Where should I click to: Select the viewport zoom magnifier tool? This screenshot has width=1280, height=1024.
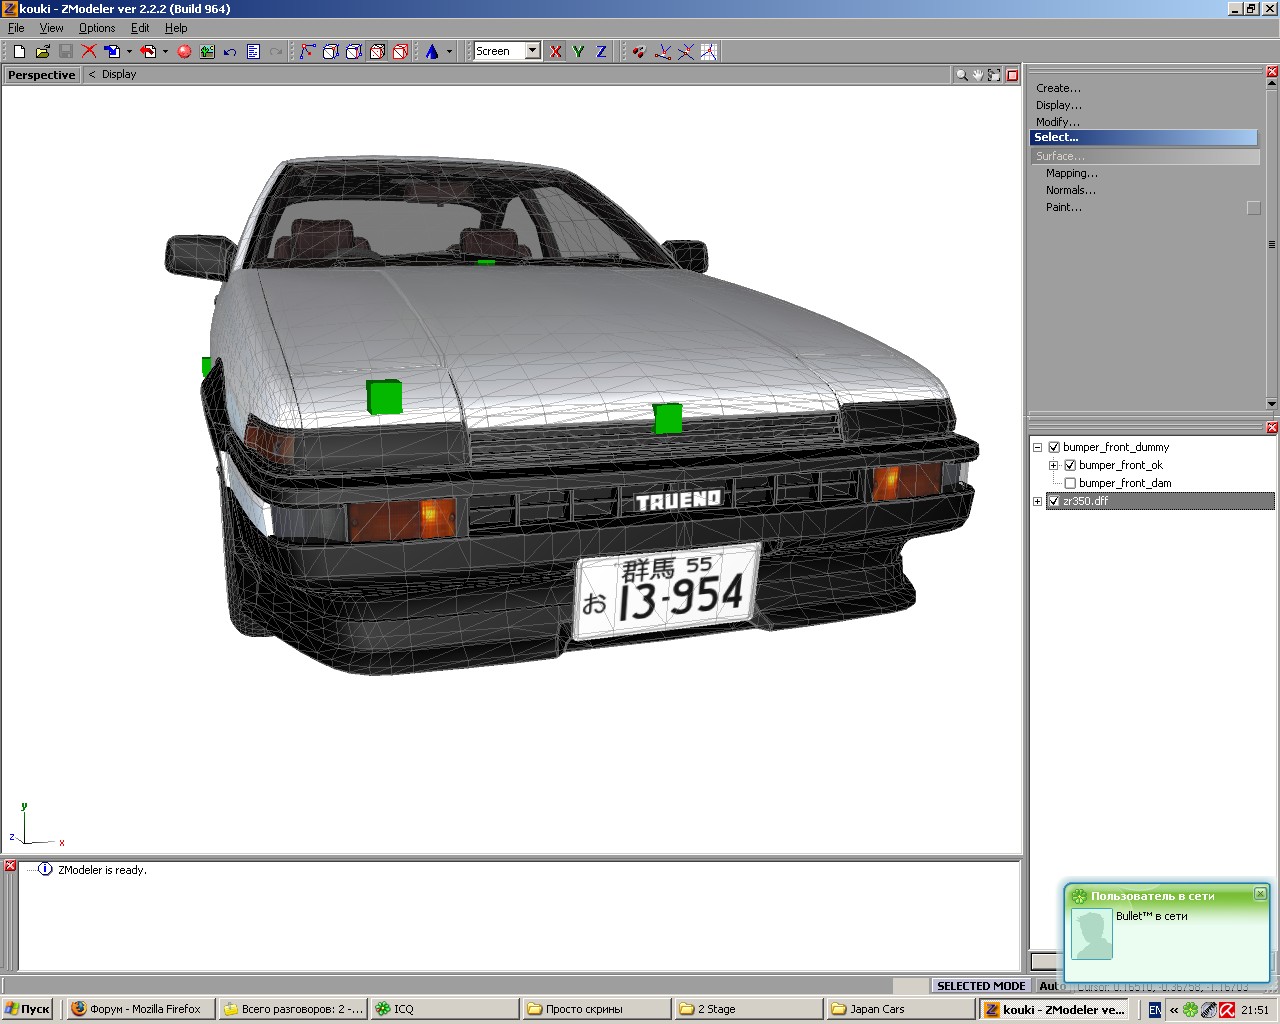[962, 75]
